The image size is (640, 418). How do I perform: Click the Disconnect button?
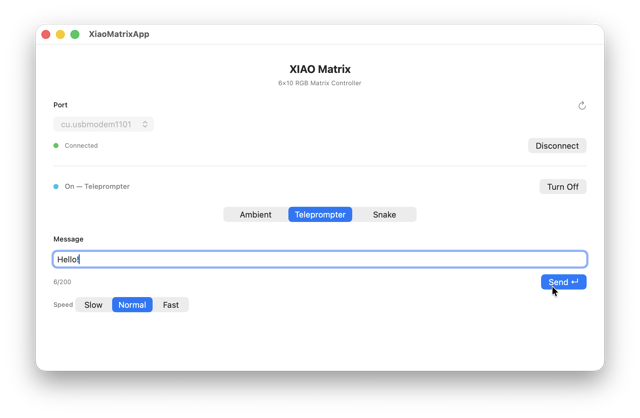point(557,146)
